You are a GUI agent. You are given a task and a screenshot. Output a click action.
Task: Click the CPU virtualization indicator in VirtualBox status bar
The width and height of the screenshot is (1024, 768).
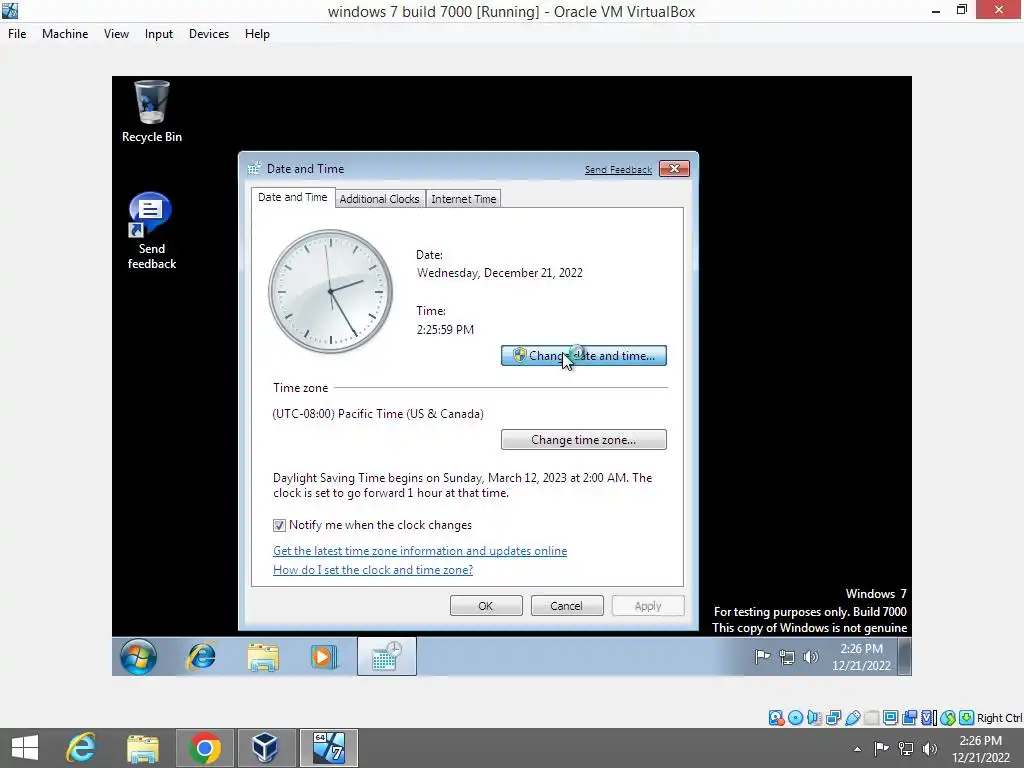(928, 718)
